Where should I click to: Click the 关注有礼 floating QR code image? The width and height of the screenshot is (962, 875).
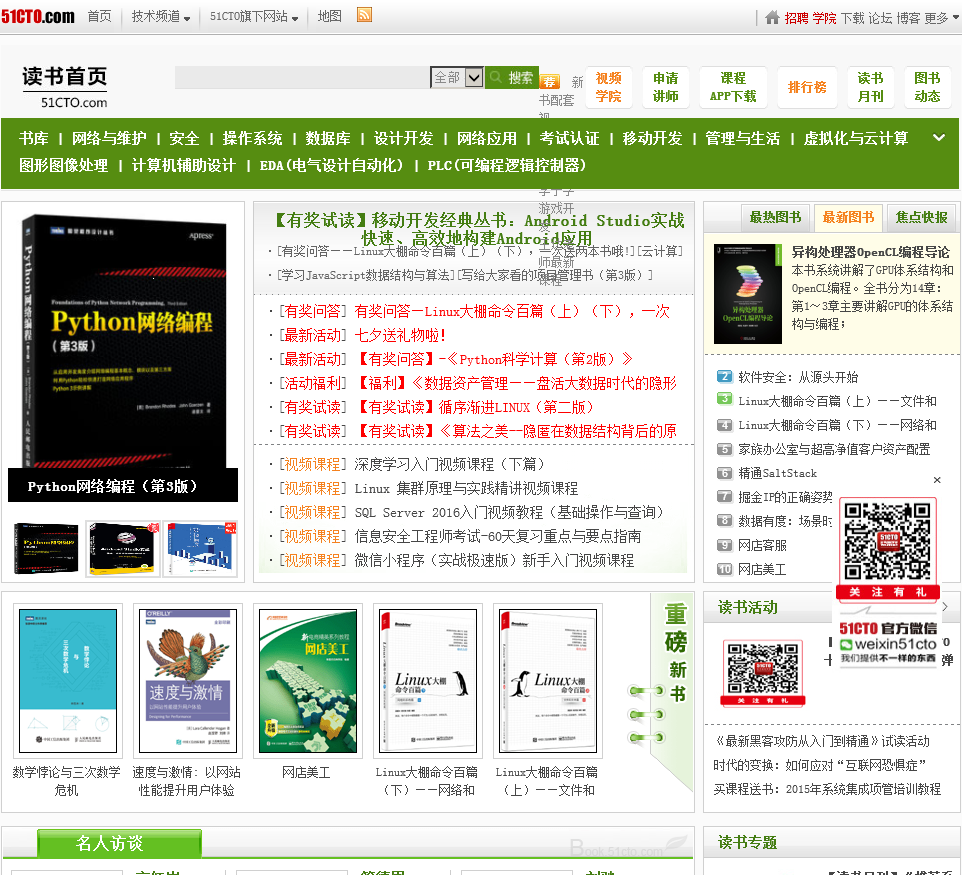(888, 548)
